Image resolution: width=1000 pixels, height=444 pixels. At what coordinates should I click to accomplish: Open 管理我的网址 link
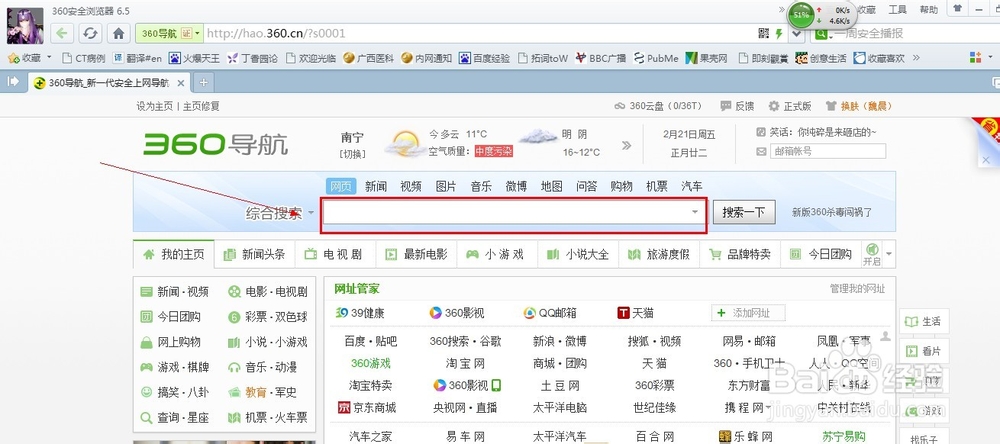click(857, 289)
